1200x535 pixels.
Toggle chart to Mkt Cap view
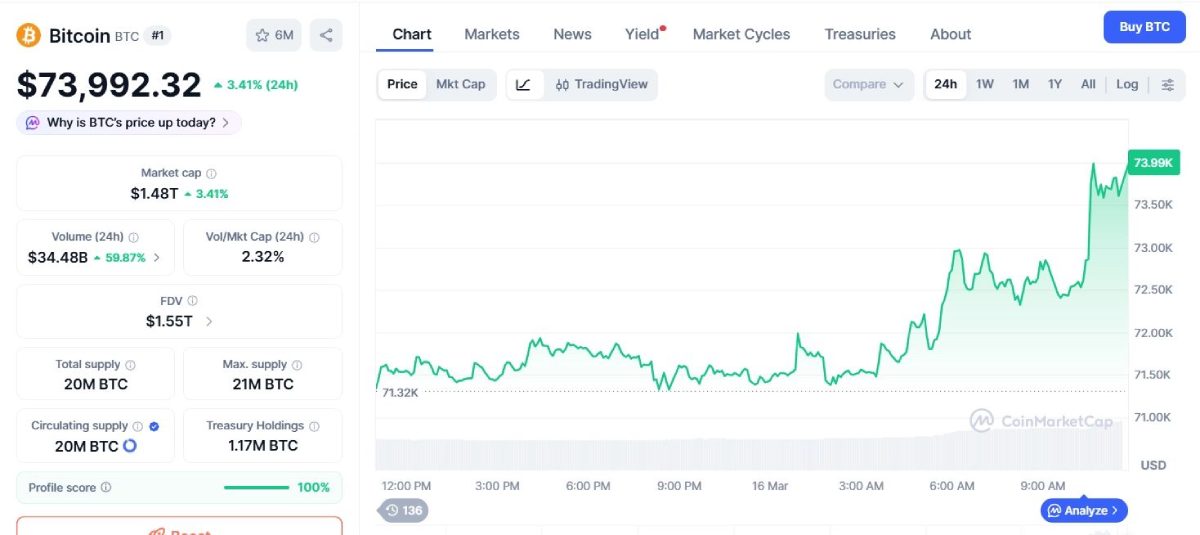460,85
